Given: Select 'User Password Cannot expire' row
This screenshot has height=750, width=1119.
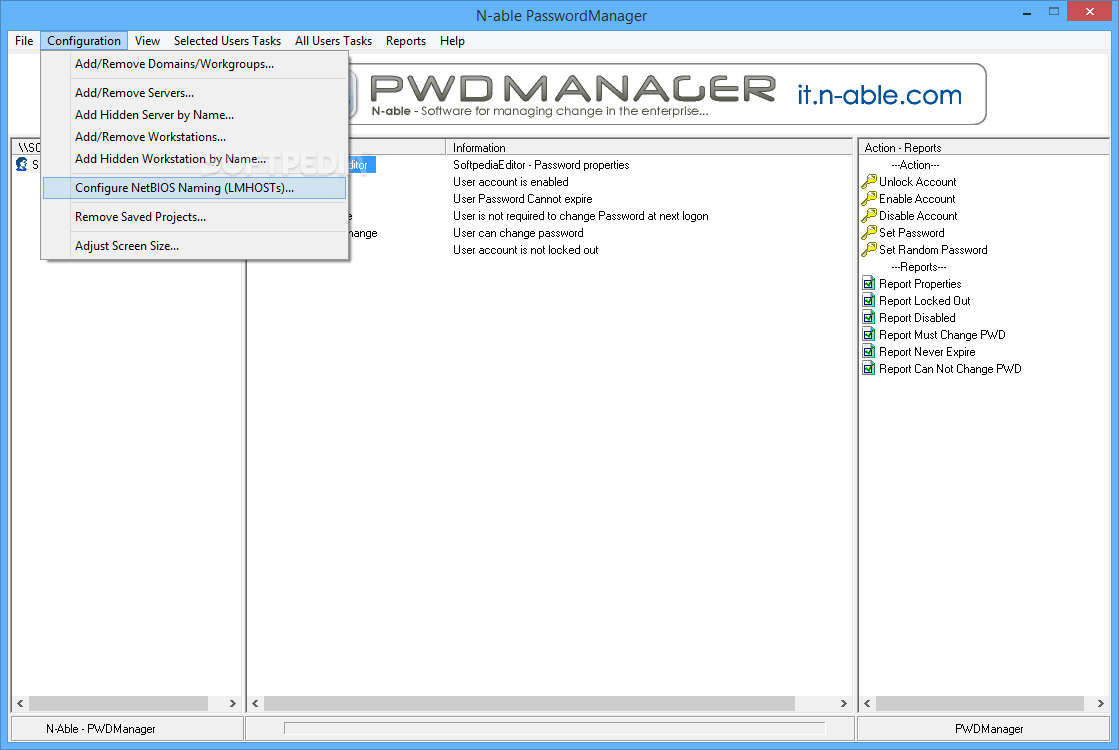Looking at the screenshot, I should [522, 199].
